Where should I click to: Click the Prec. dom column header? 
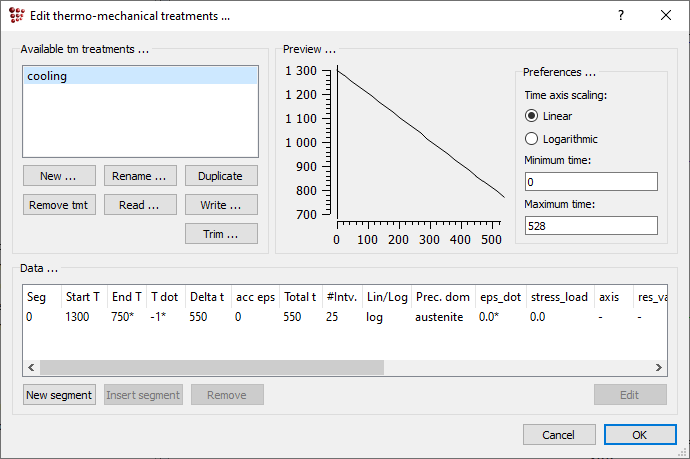pyautogui.click(x=443, y=297)
